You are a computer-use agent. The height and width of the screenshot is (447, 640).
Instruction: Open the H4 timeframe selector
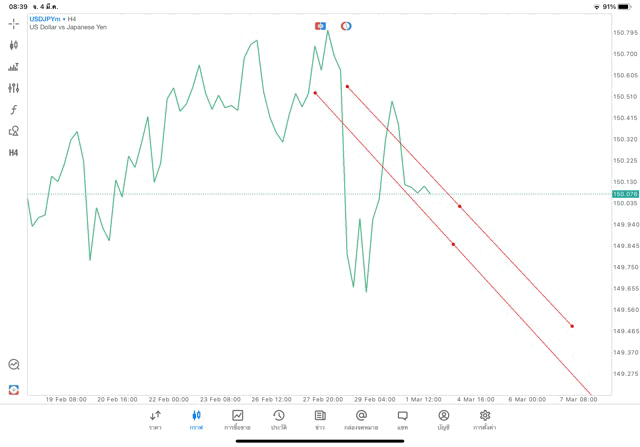[x=14, y=153]
